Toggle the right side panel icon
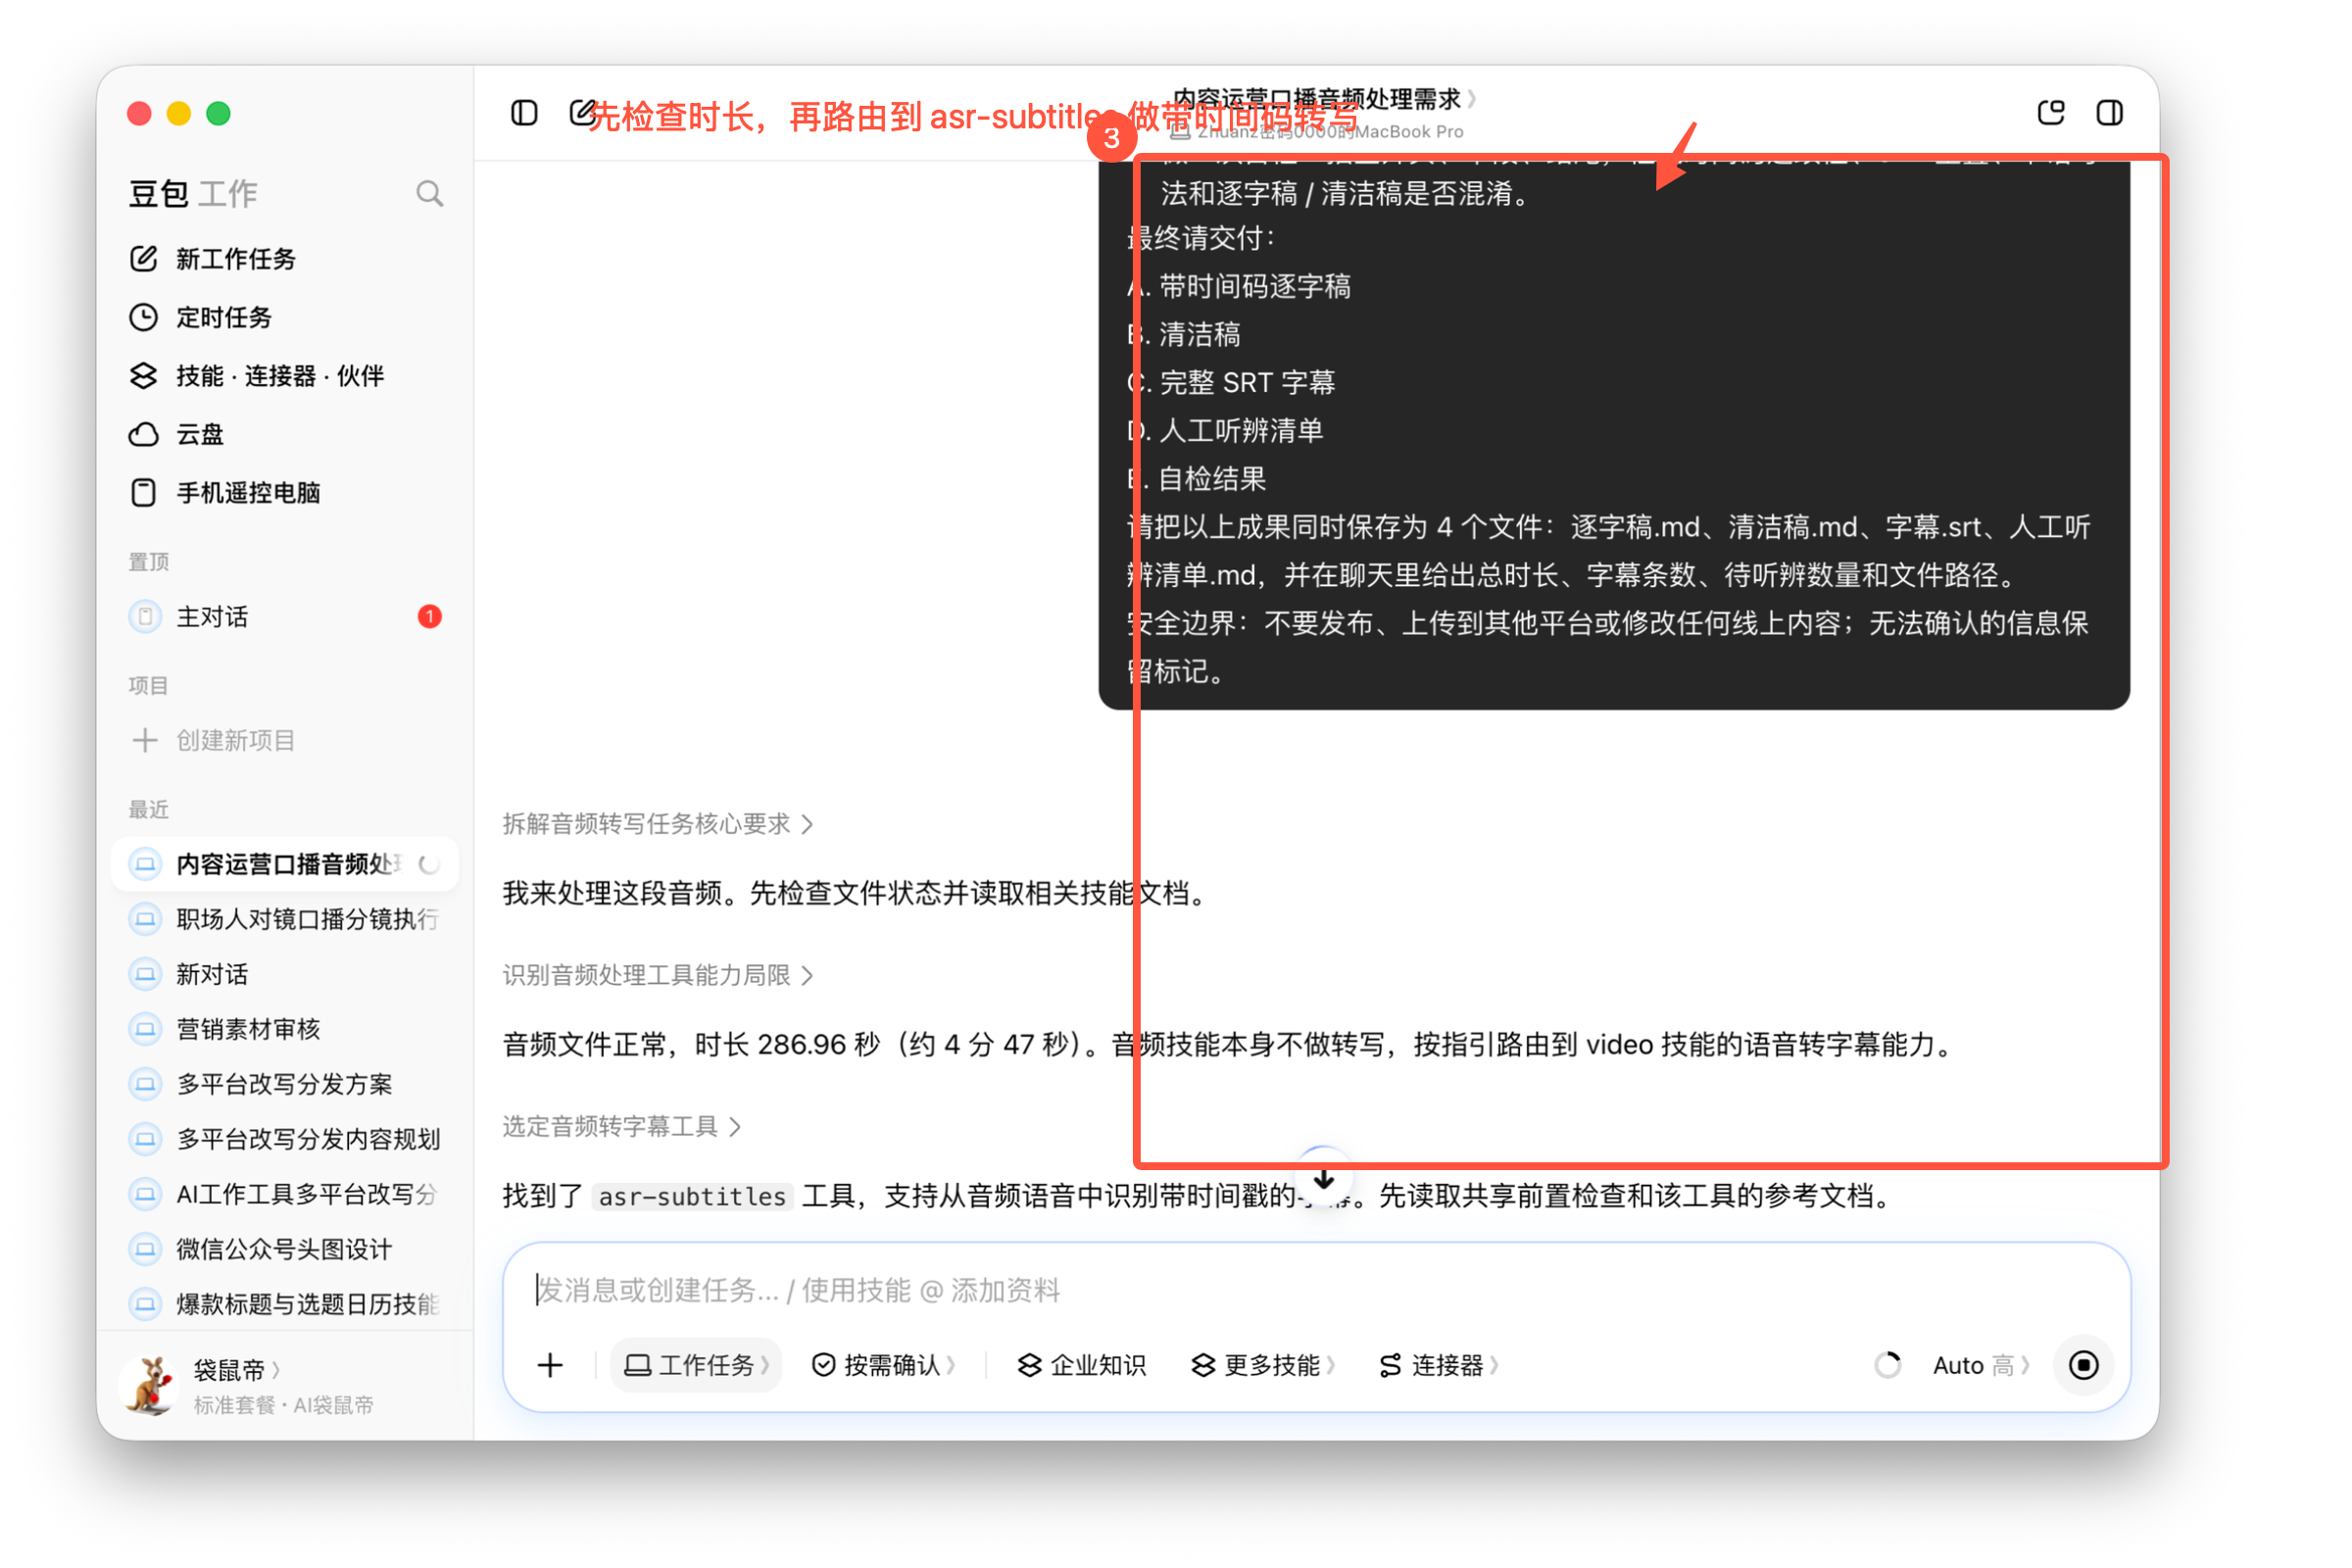The width and height of the screenshot is (2352, 1568). click(x=2109, y=113)
